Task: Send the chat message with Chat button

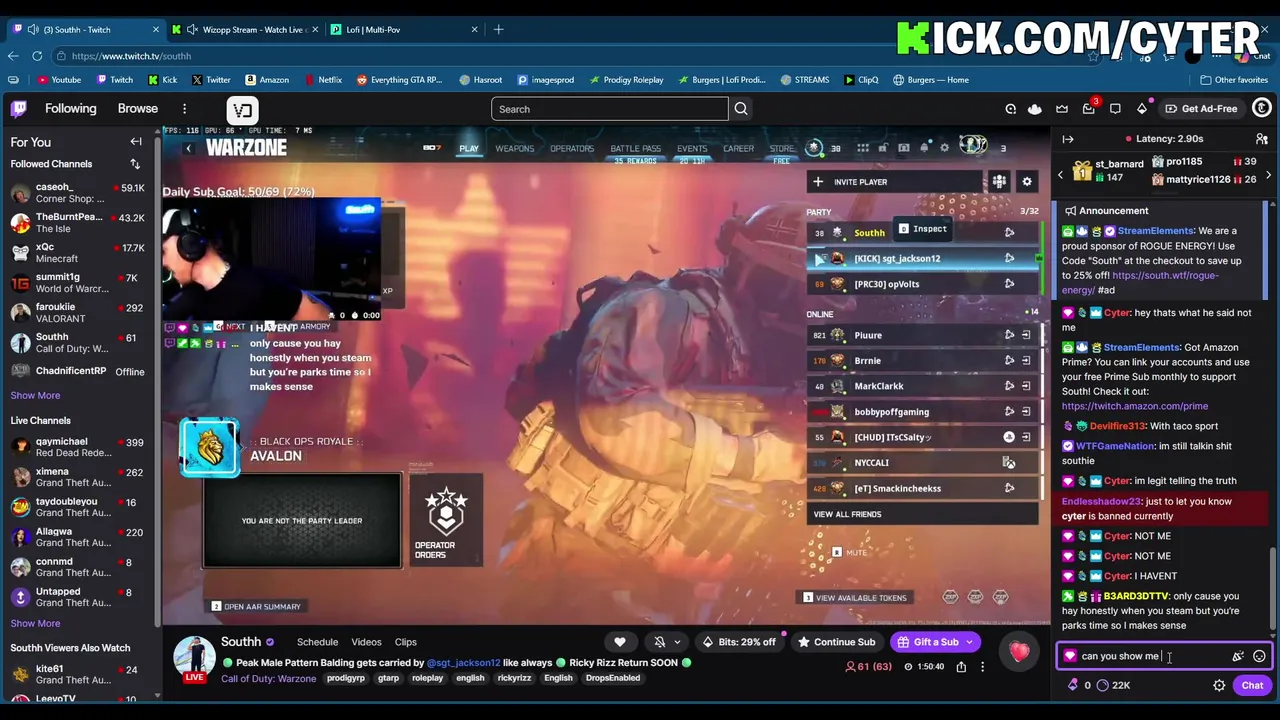Action: [x=1252, y=685]
